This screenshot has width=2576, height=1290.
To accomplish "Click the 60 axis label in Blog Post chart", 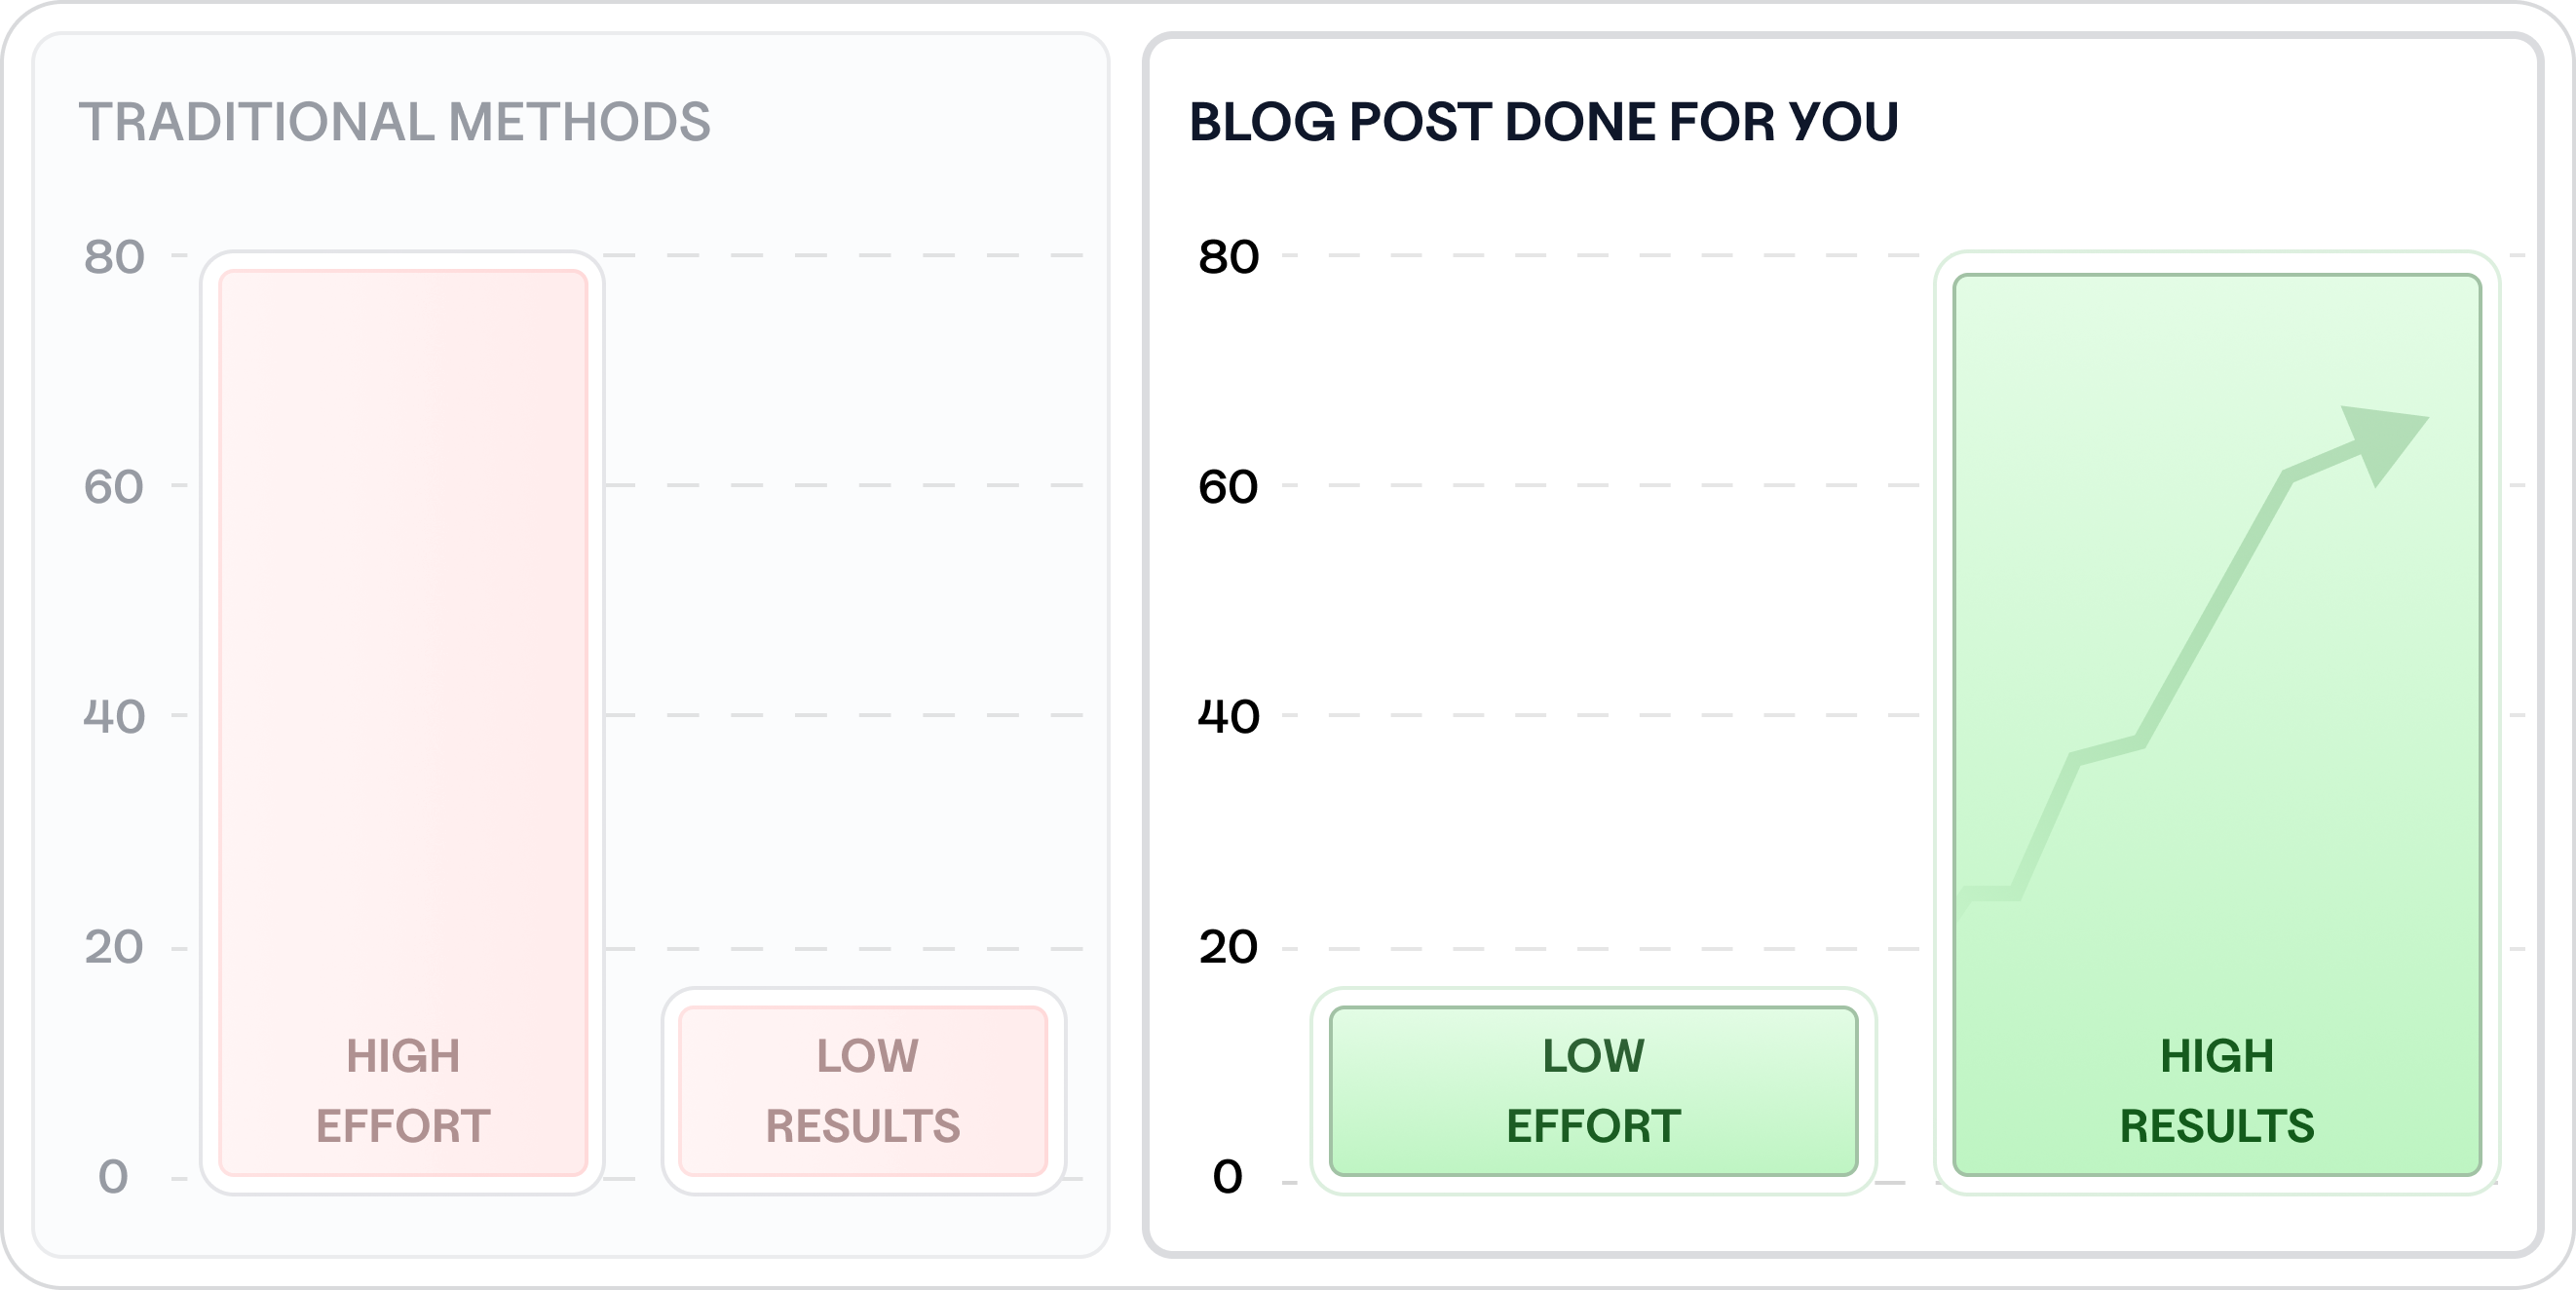I will click(x=1228, y=487).
